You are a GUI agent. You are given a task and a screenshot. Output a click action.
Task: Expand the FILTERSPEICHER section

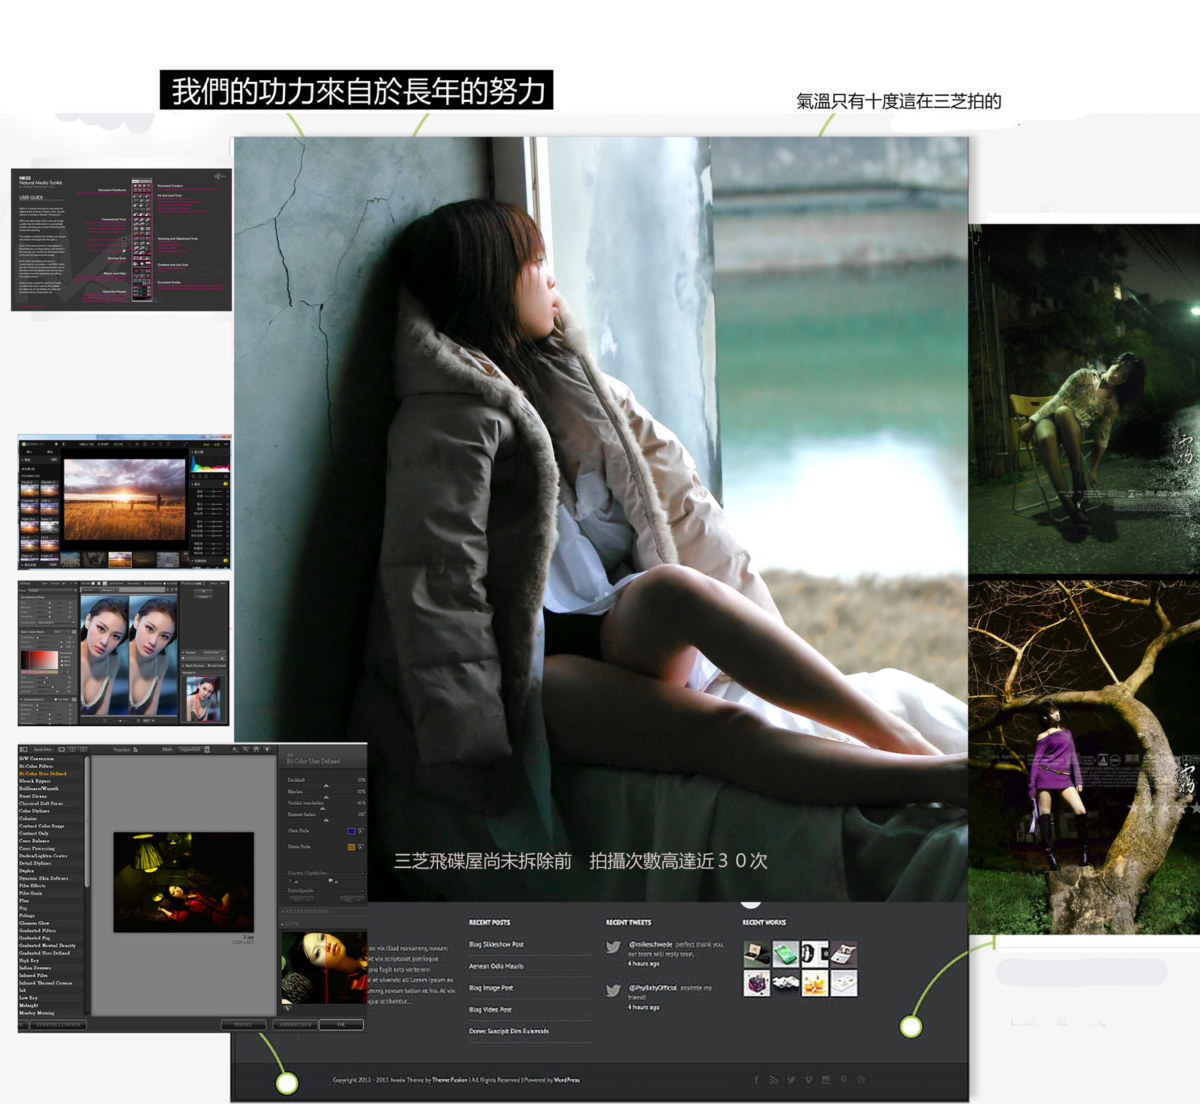coord(306,911)
